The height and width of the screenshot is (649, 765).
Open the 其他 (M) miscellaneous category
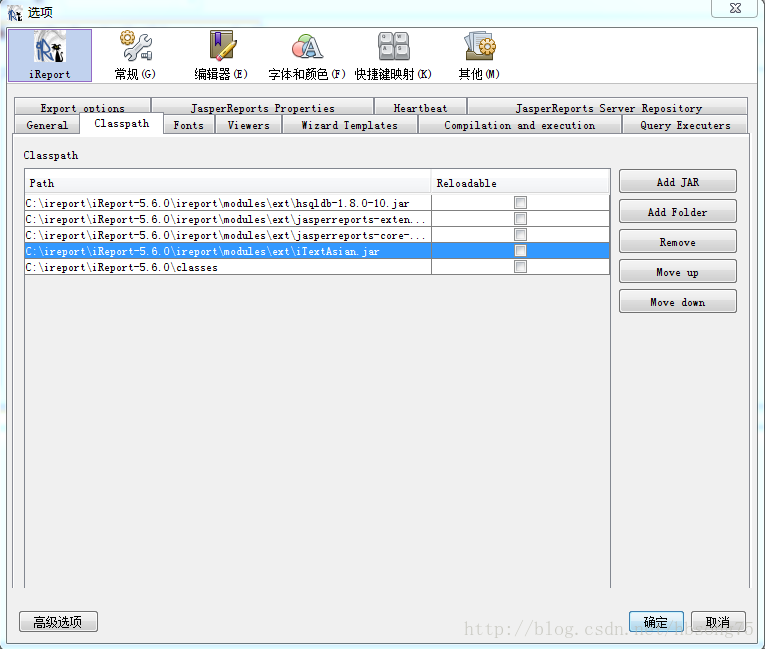pyautogui.click(x=479, y=55)
